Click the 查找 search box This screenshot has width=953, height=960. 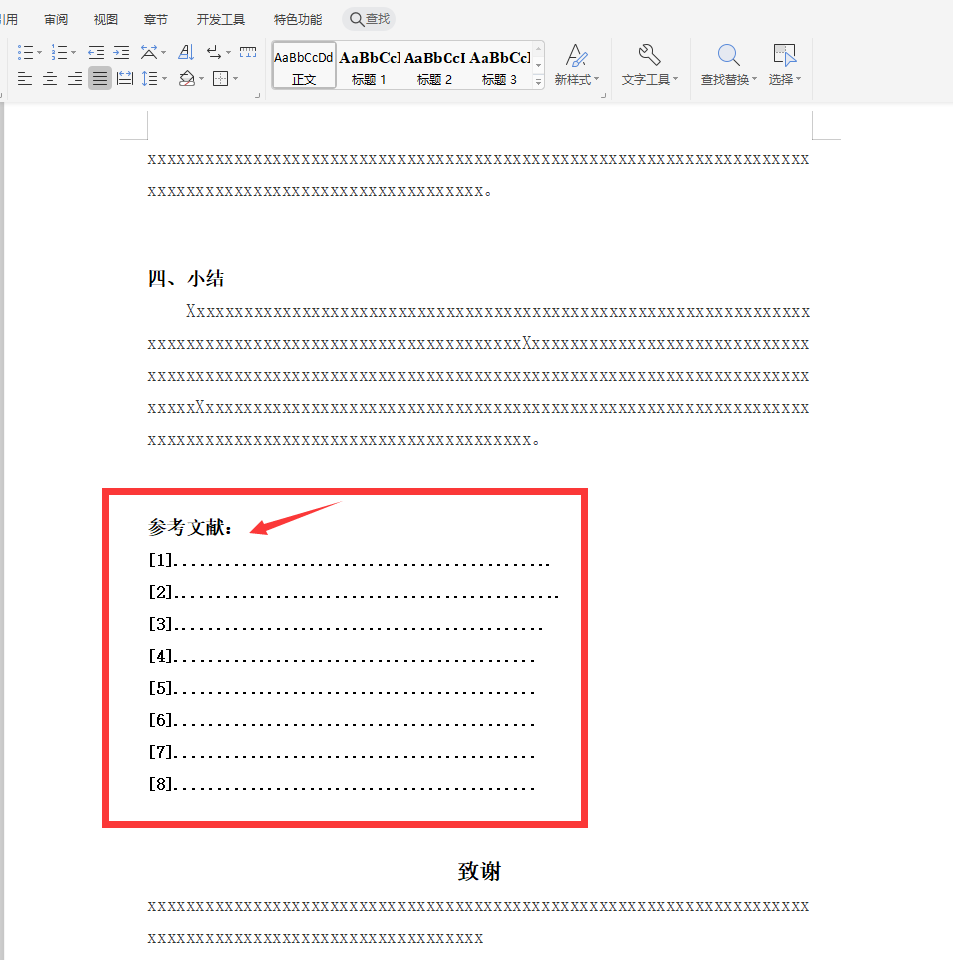pyautogui.click(x=369, y=19)
